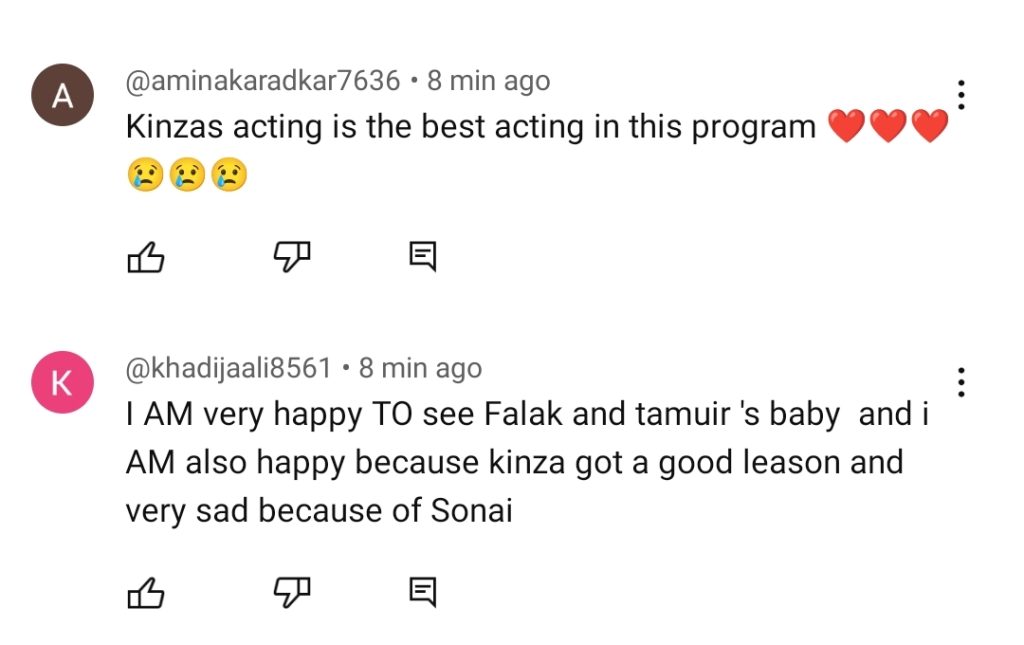Click the first red heart emoji
The image size is (1024, 645).
[847, 127]
